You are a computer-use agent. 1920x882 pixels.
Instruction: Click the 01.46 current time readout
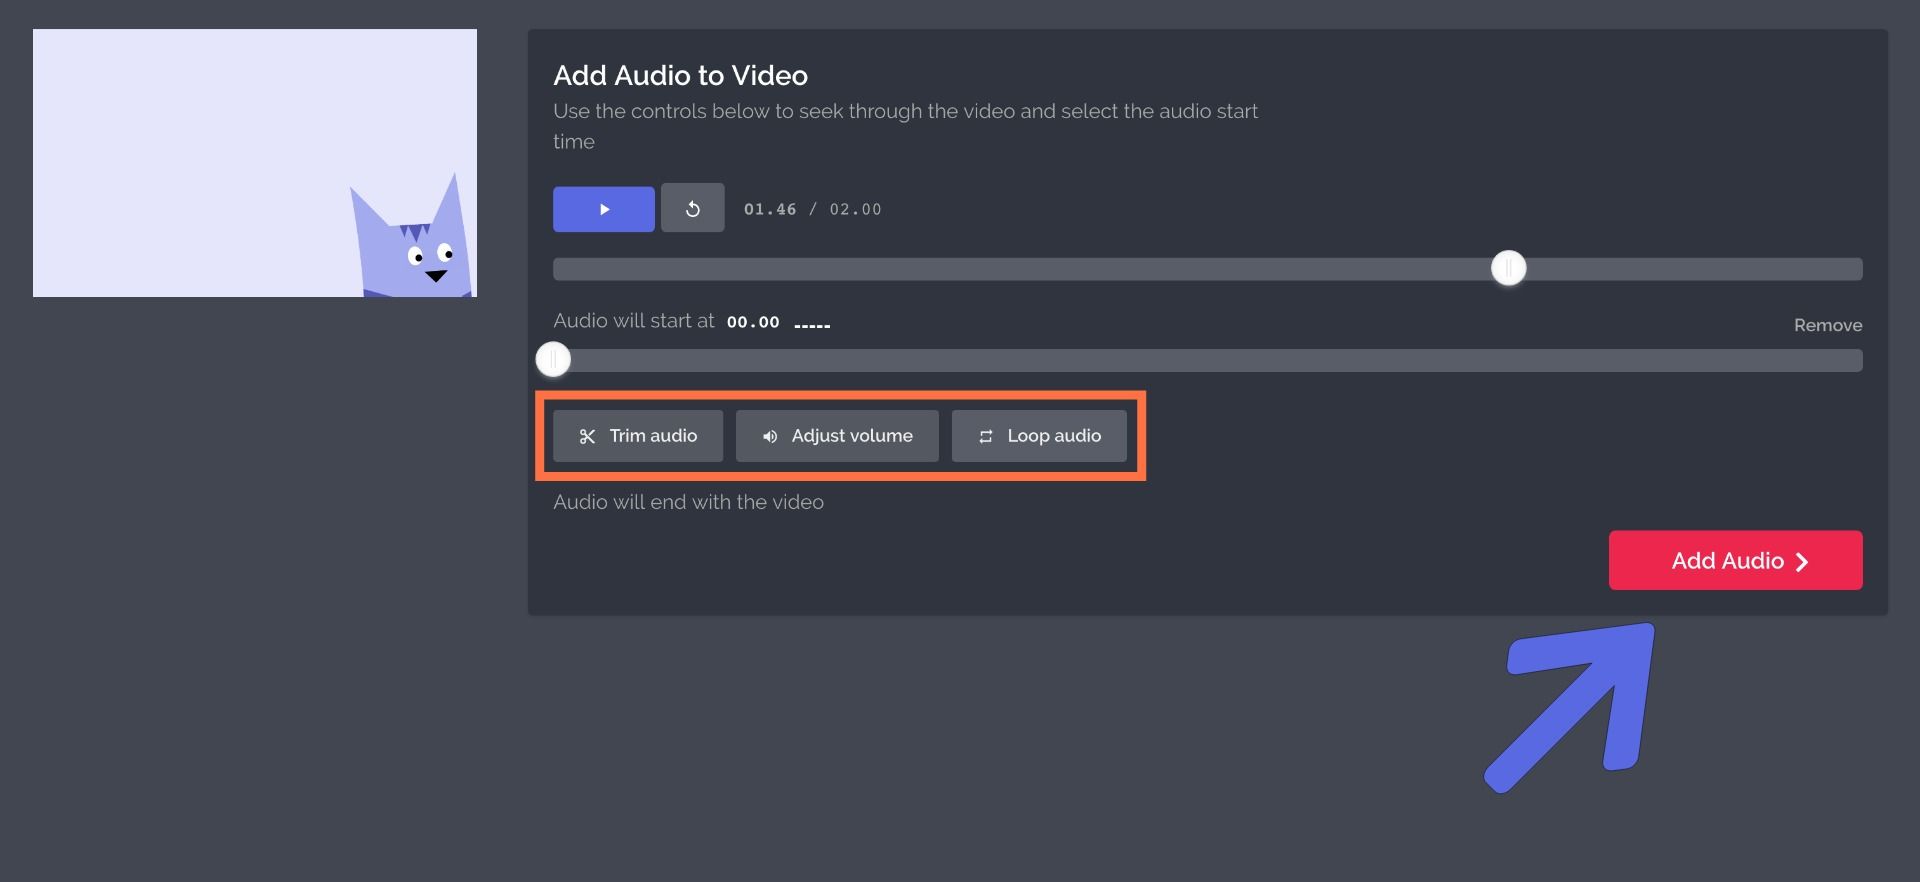click(x=770, y=209)
